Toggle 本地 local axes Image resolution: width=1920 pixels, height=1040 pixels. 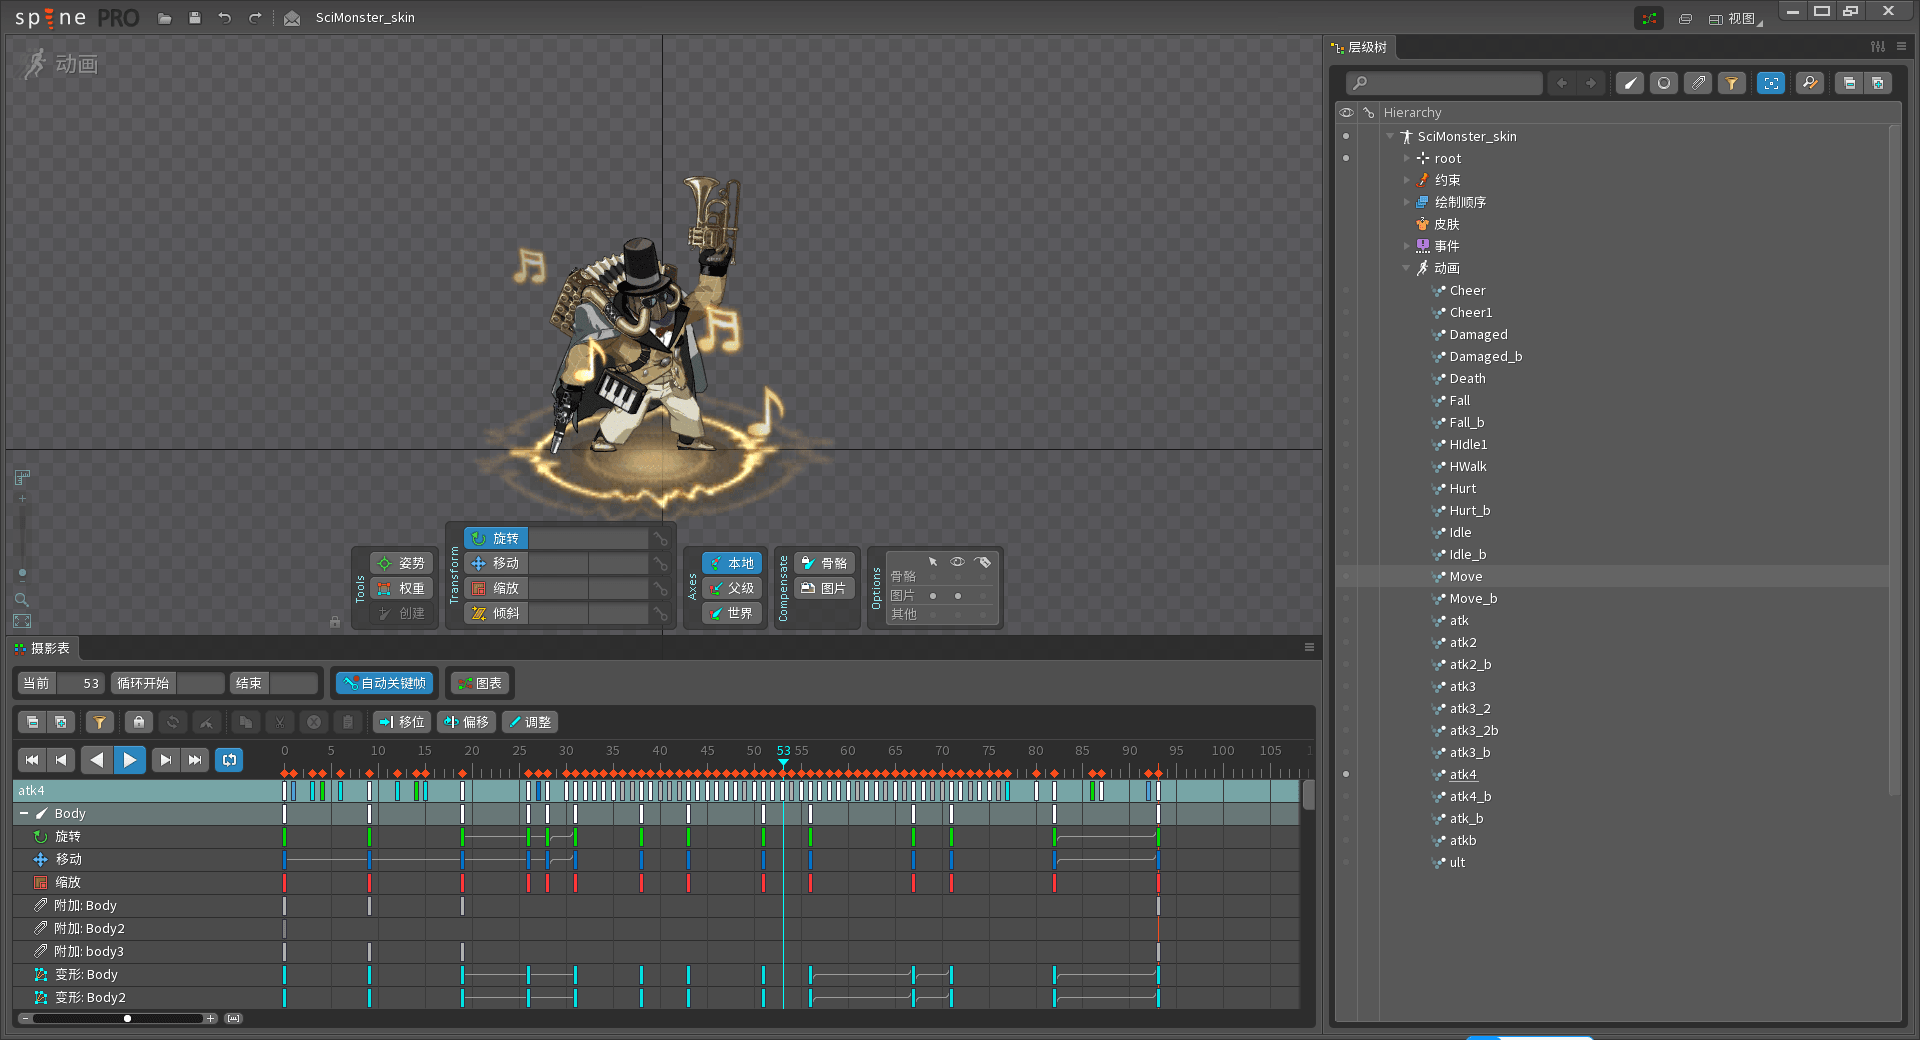pos(732,563)
